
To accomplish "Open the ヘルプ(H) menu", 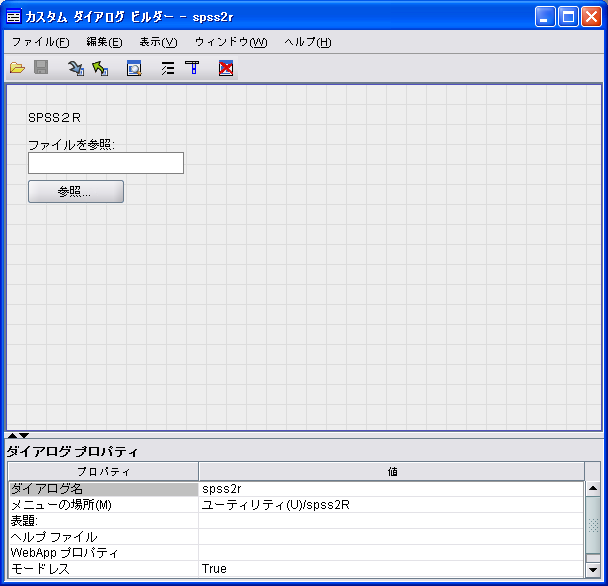I will point(308,42).
